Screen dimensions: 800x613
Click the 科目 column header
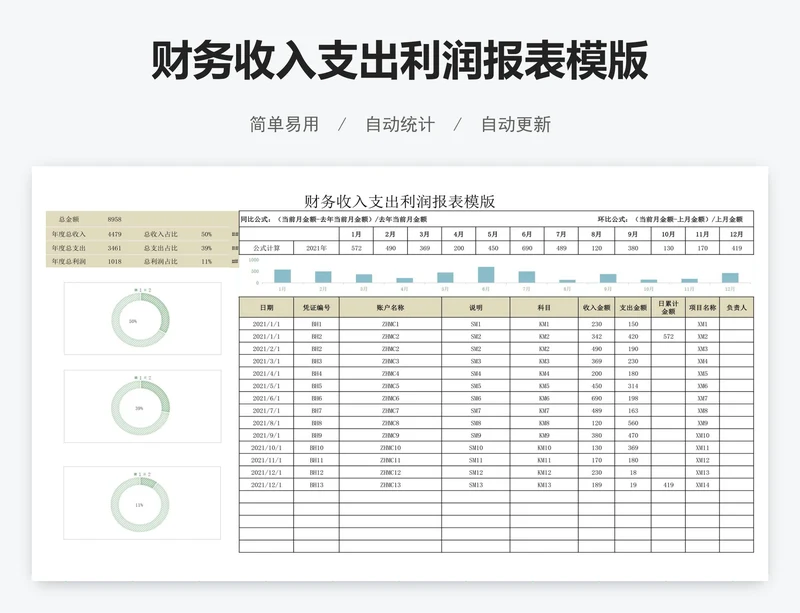pyautogui.click(x=544, y=308)
